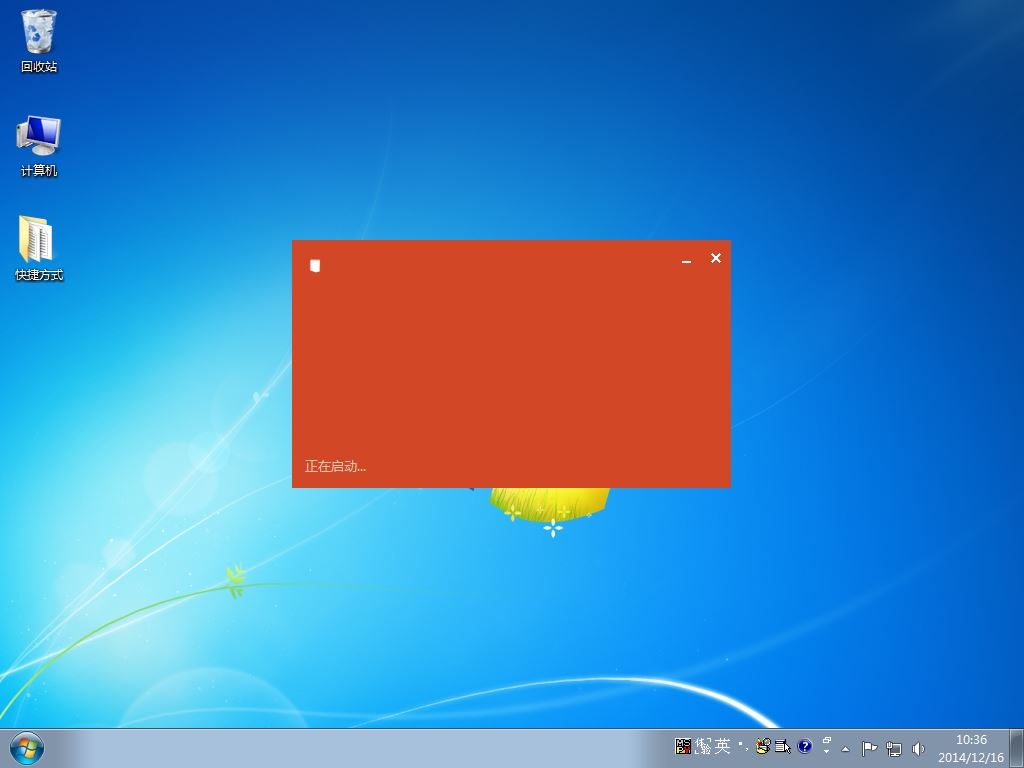Open the taskbar clock 10:36
The image size is (1024, 768).
click(x=971, y=748)
